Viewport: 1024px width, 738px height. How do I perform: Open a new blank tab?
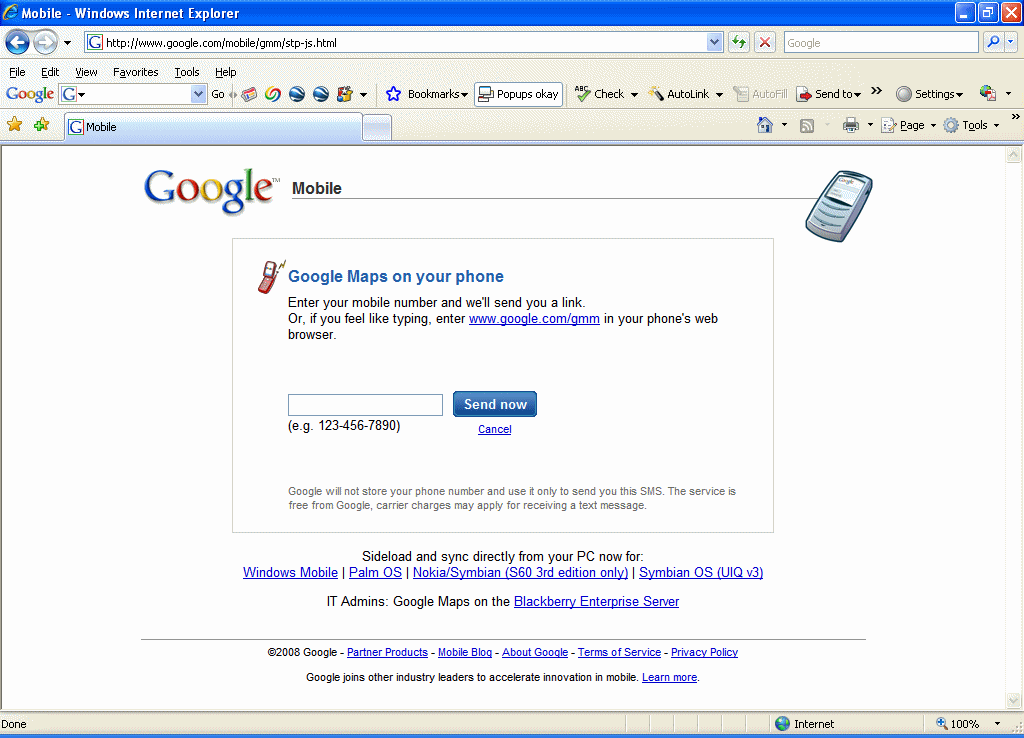(x=377, y=127)
